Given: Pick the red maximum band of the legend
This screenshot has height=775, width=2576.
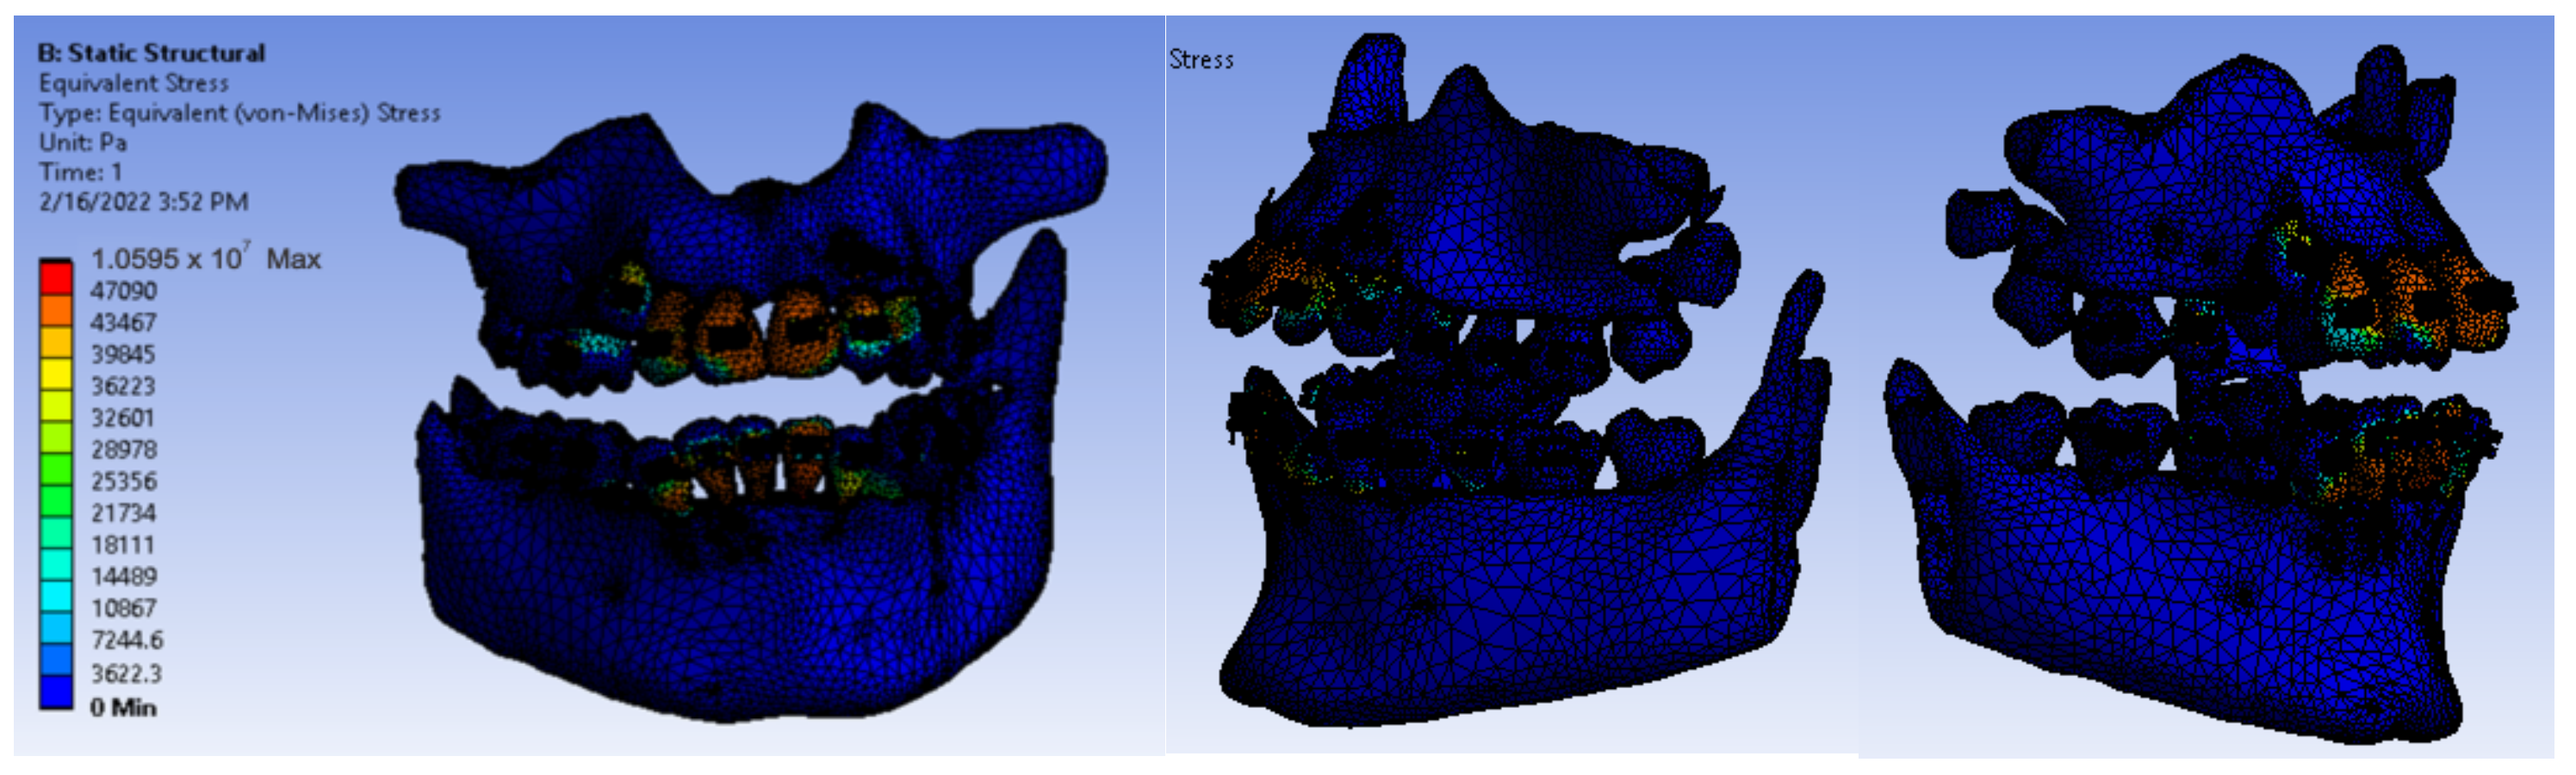Looking at the screenshot, I should click(x=56, y=277).
